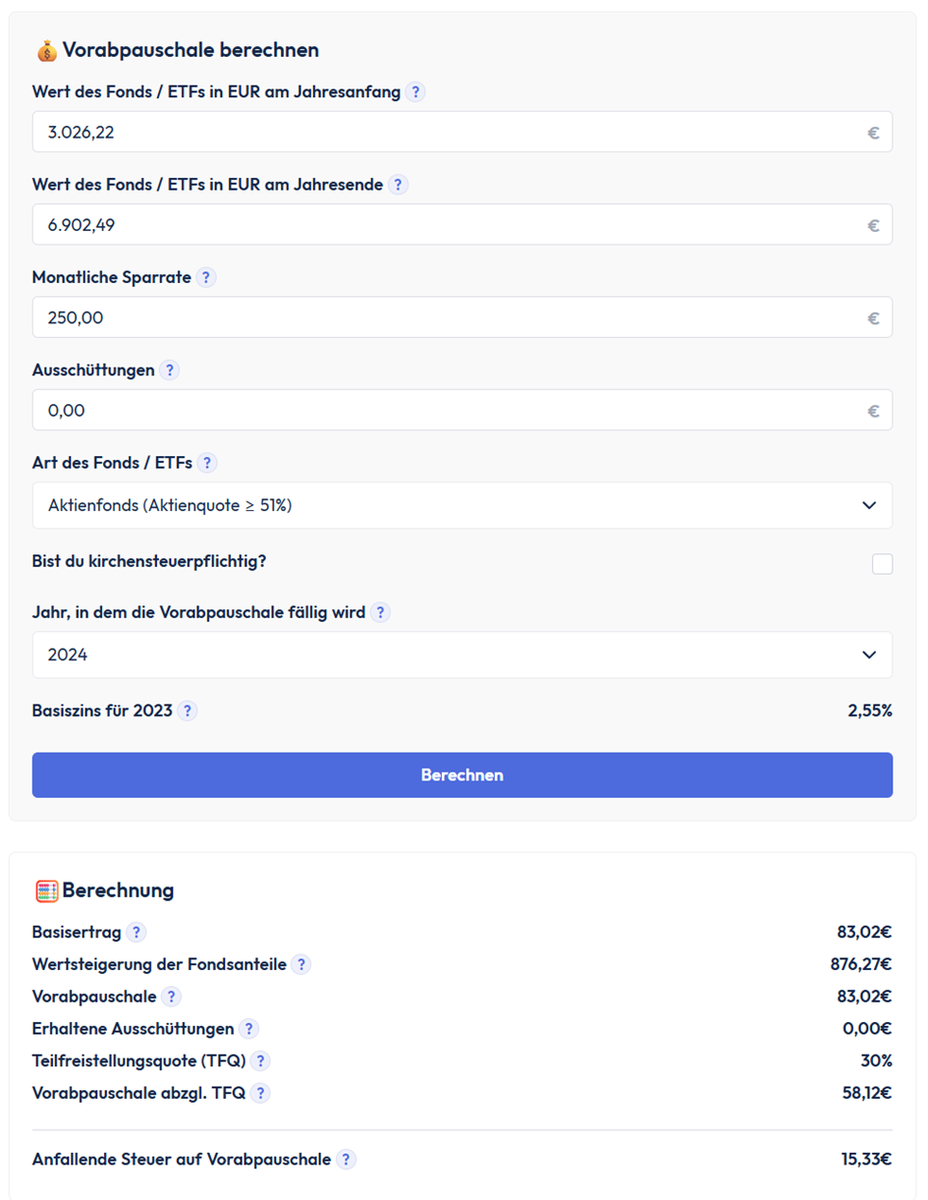Image resolution: width=928 pixels, height=1200 pixels.
Task: Enable the kirchensteuerpflichtig checkbox
Action: (x=881, y=564)
